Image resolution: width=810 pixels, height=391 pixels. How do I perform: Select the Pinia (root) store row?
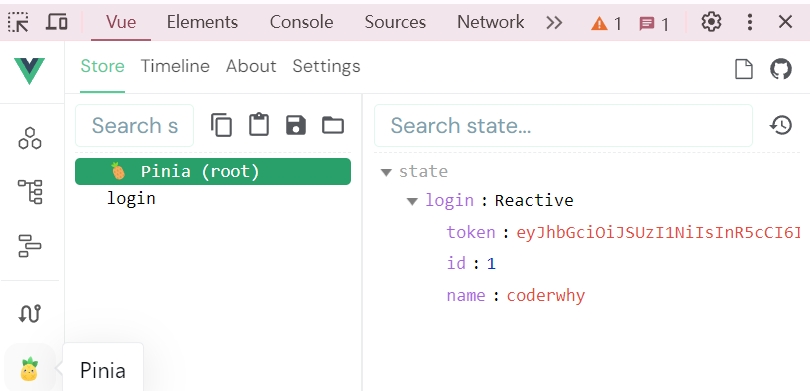[213, 171]
